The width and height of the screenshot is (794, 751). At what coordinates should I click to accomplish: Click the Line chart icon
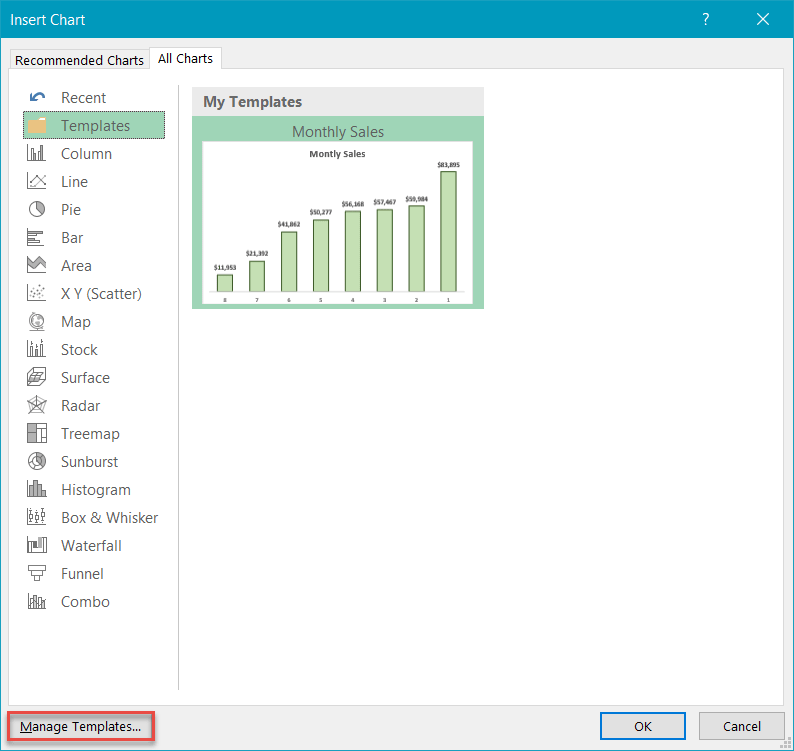(x=36, y=181)
